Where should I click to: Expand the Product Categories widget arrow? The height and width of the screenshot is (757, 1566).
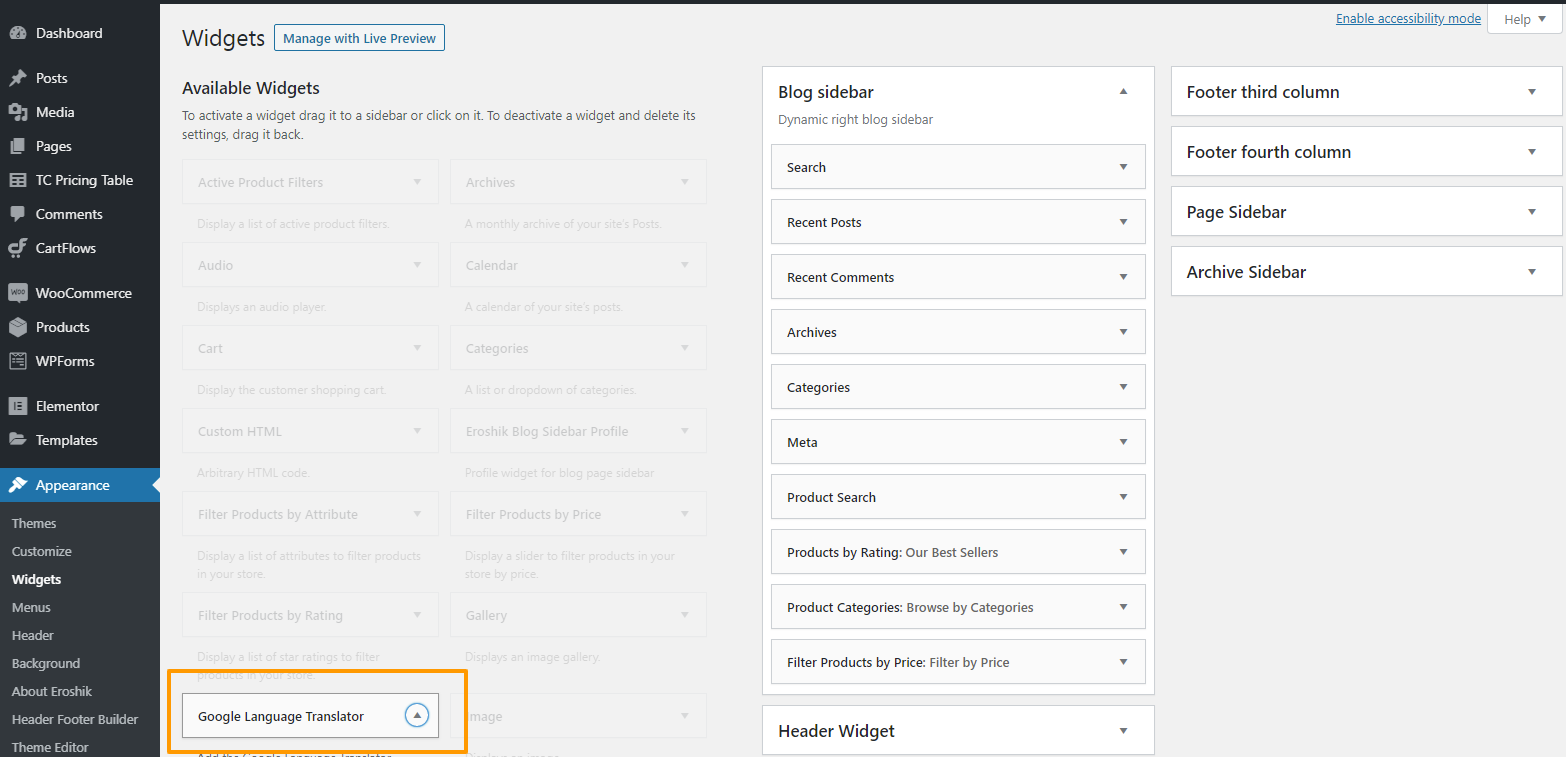tap(1123, 607)
